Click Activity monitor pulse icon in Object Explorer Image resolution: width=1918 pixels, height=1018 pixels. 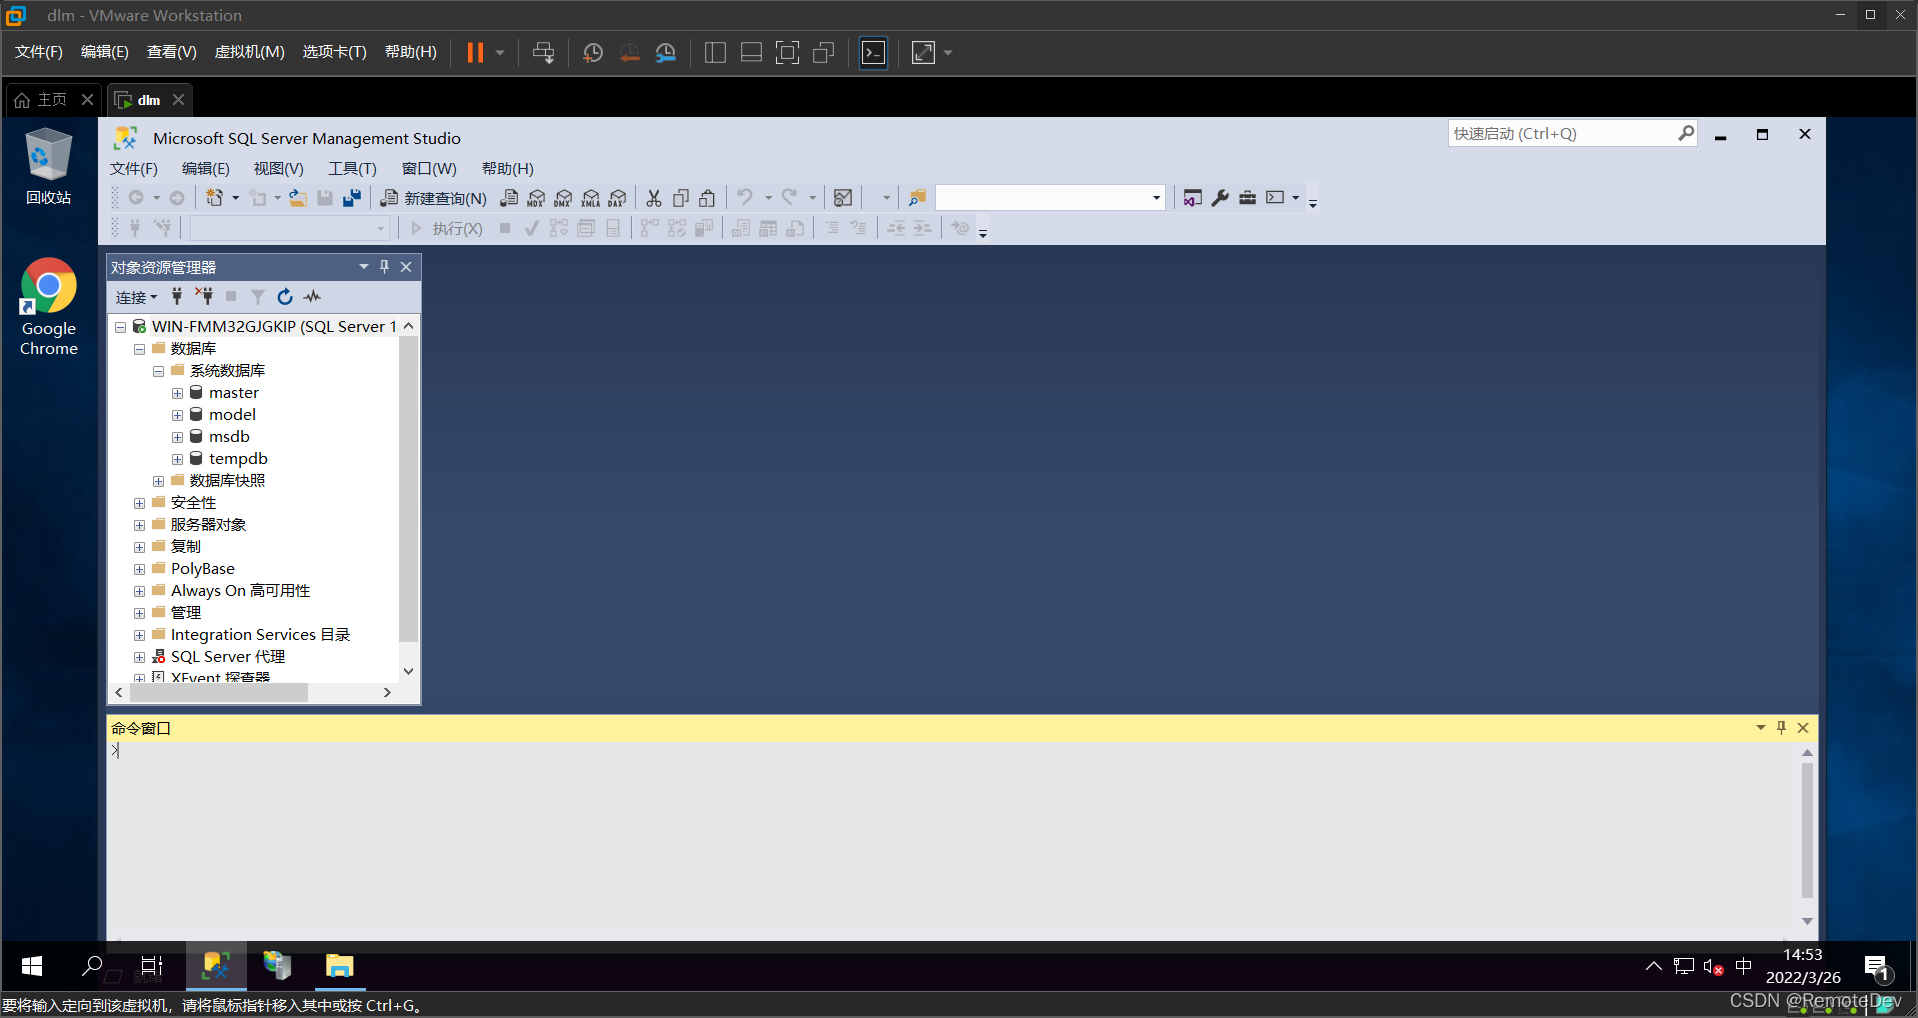pos(313,296)
